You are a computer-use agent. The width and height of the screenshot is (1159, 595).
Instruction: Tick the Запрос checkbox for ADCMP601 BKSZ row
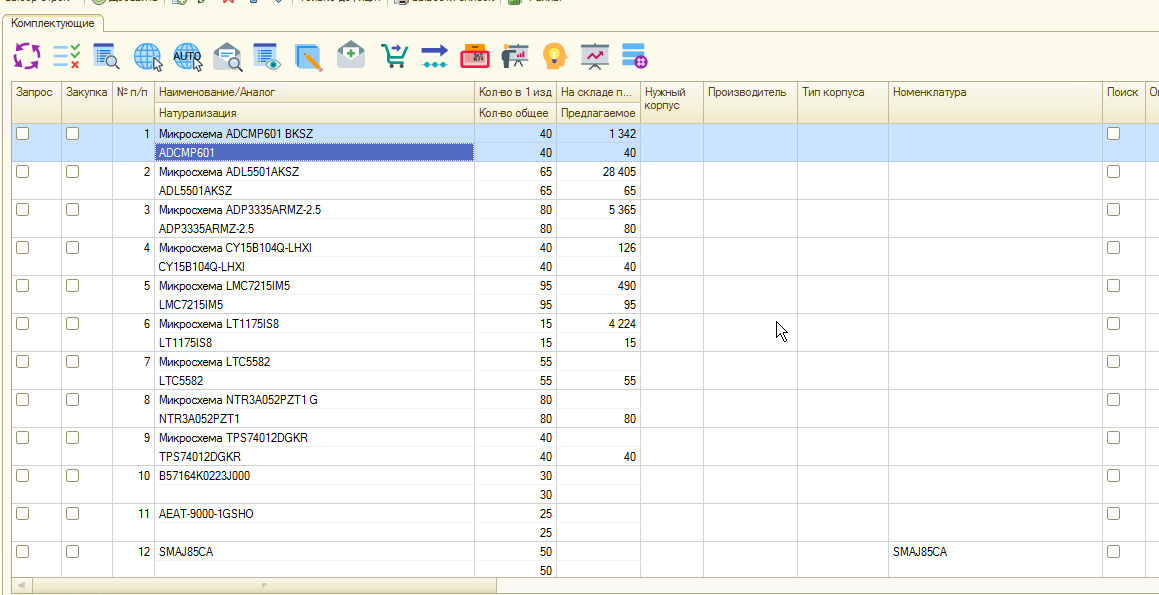click(x=23, y=134)
